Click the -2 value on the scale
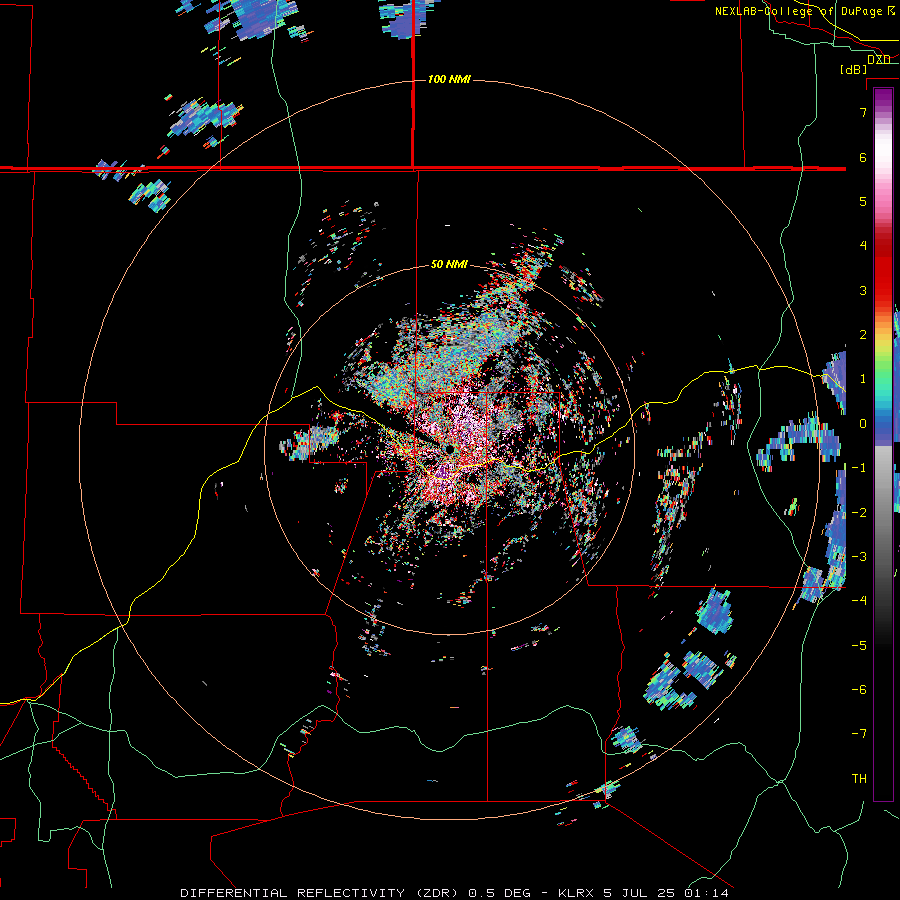900x900 pixels. tap(859, 513)
